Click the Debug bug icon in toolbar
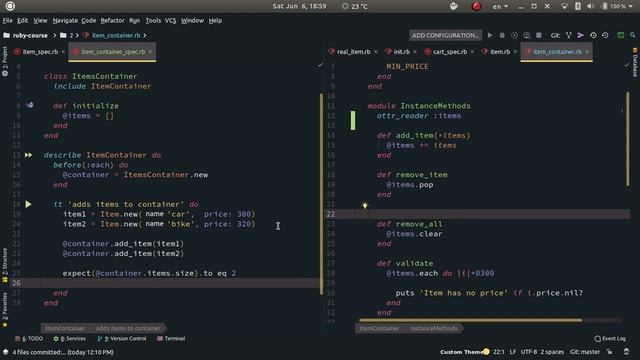This screenshot has height=360, width=640. coord(502,36)
